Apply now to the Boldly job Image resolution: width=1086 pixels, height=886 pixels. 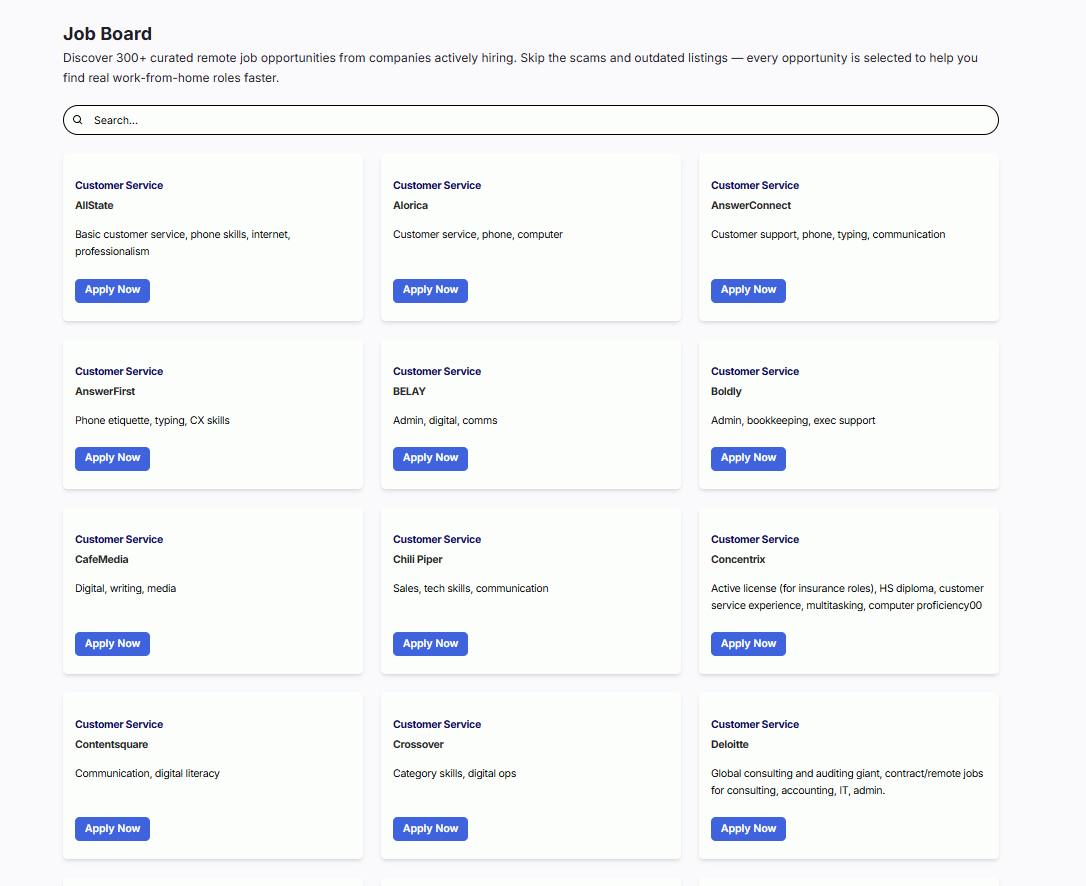pos(748,458)
